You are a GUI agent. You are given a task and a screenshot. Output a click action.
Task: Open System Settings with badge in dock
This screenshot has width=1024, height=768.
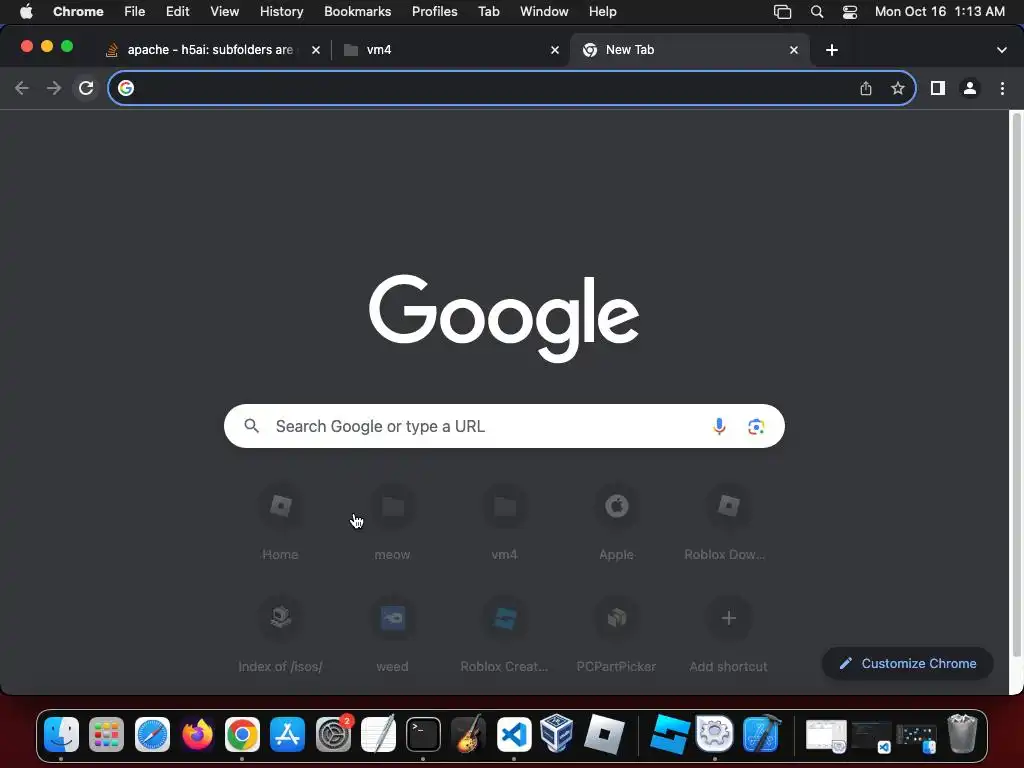click(x=333, y=734)
